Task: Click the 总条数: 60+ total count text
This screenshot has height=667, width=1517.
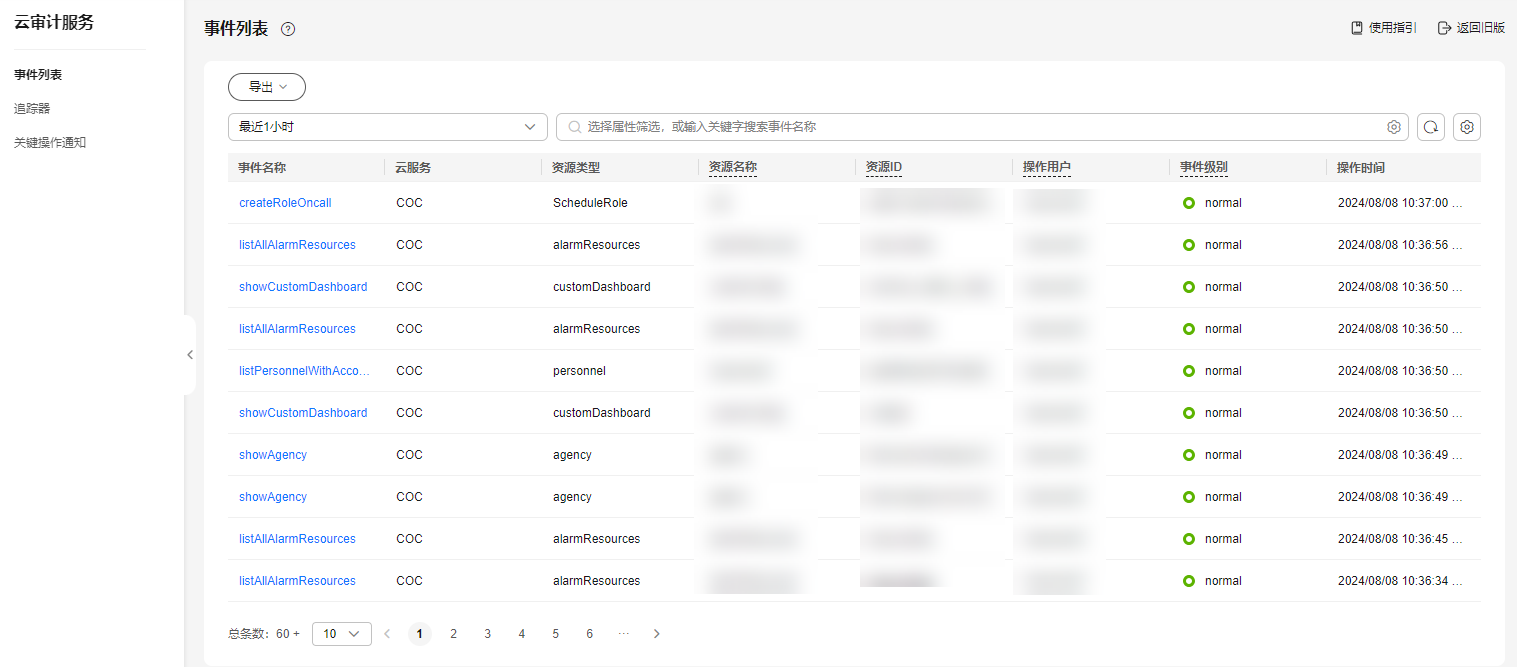Action: pos(264,634)
